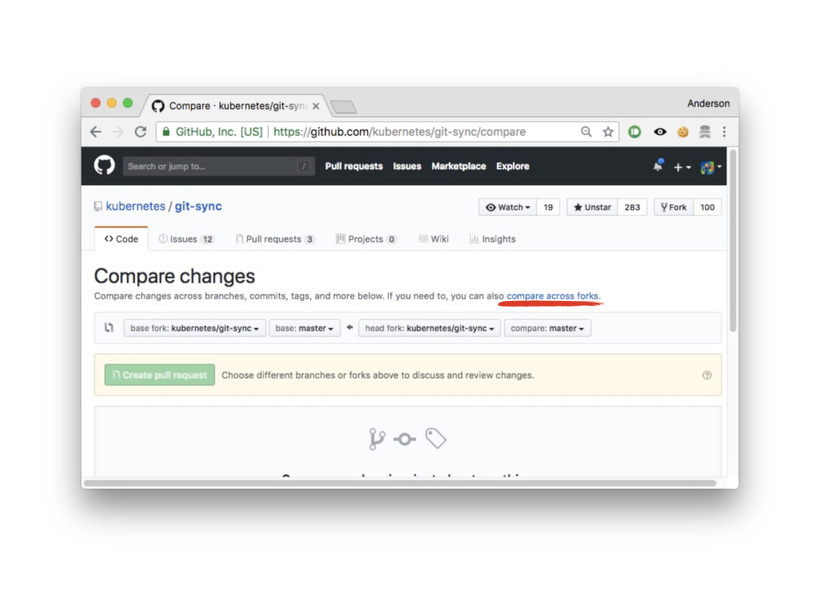The height and width of the screenshot is (615, 820).
Task: Open notifications bell icon
Action: [658, 166]
